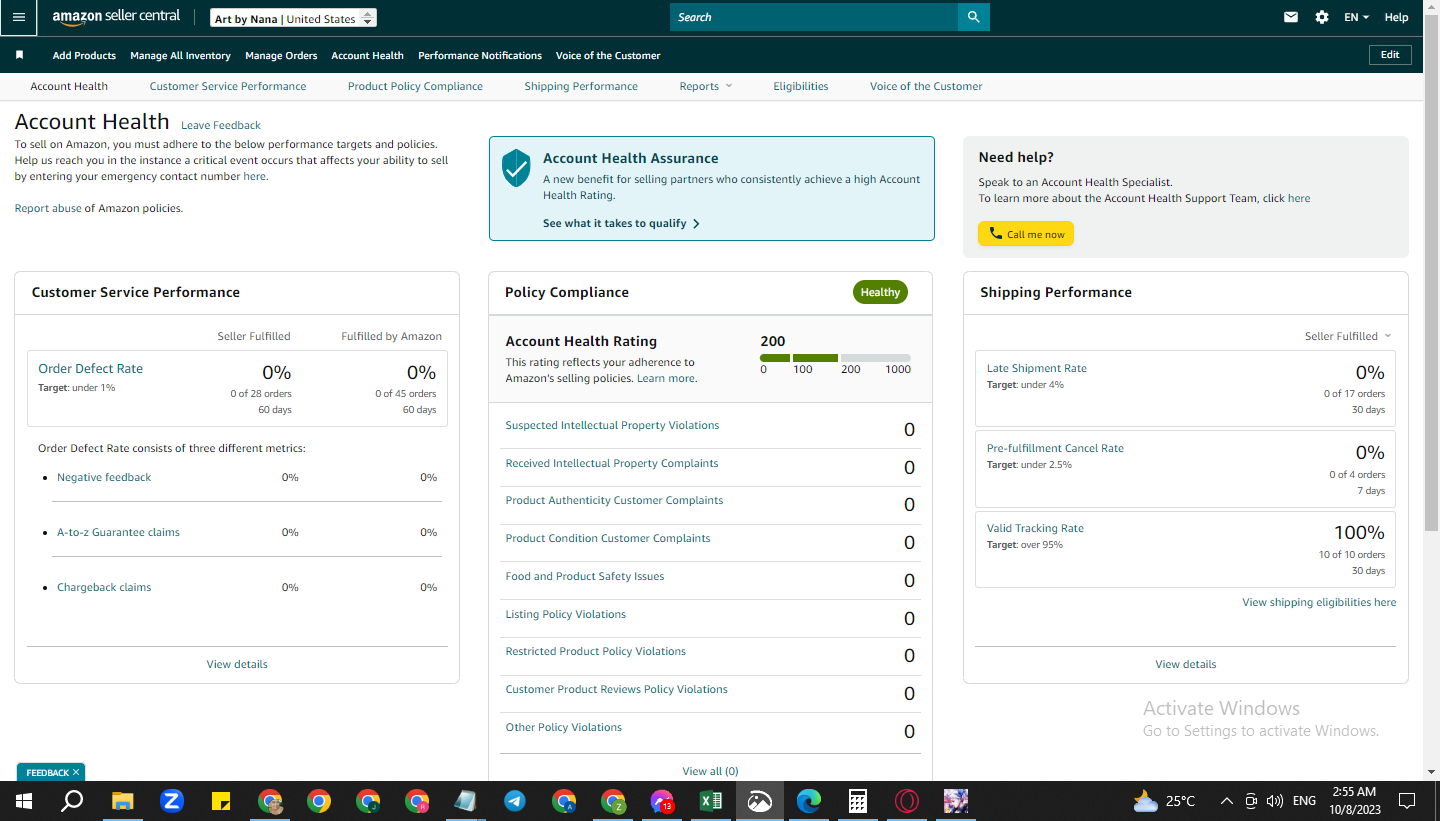Open File Explorer from the taskbar
The image size is (1440, 821).
click(x=122, y=801)
